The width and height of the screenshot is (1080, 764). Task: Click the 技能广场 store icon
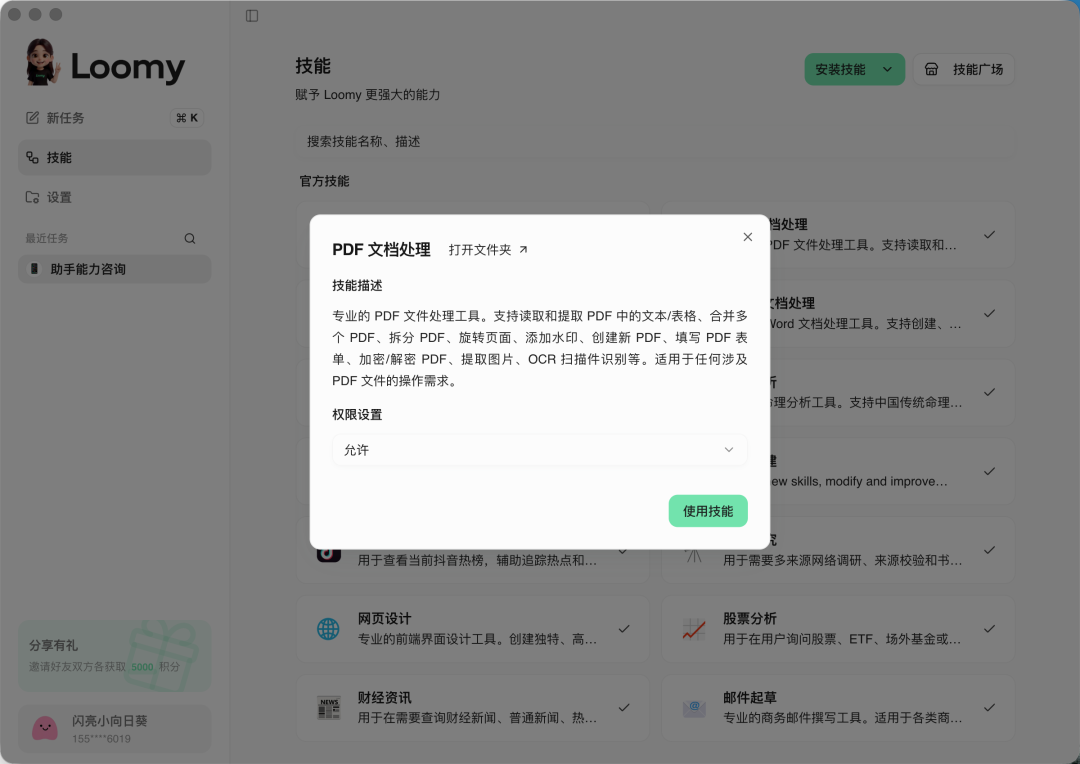point(931,69)
